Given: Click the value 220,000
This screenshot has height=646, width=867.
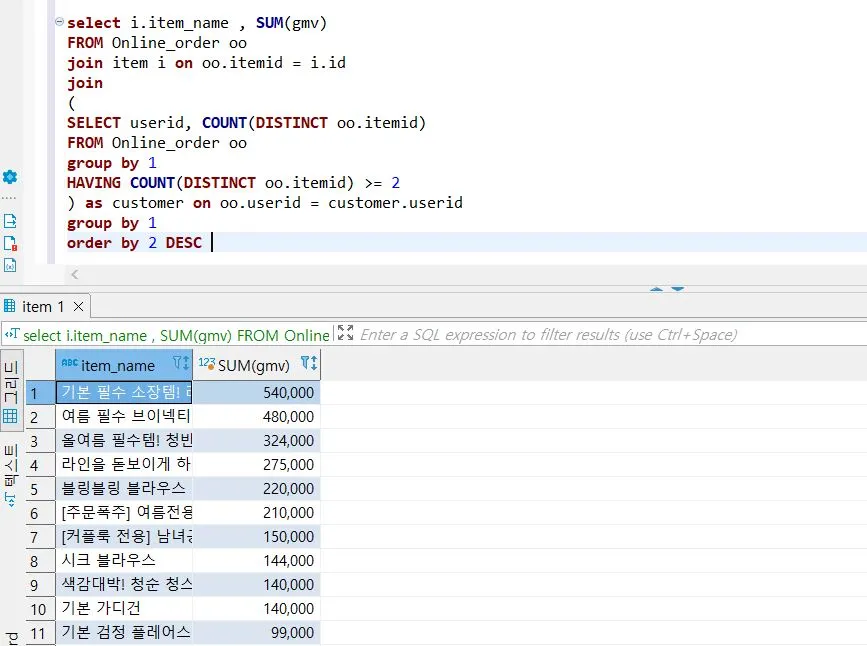Looking at the screenshot, I should pos(288,489).
